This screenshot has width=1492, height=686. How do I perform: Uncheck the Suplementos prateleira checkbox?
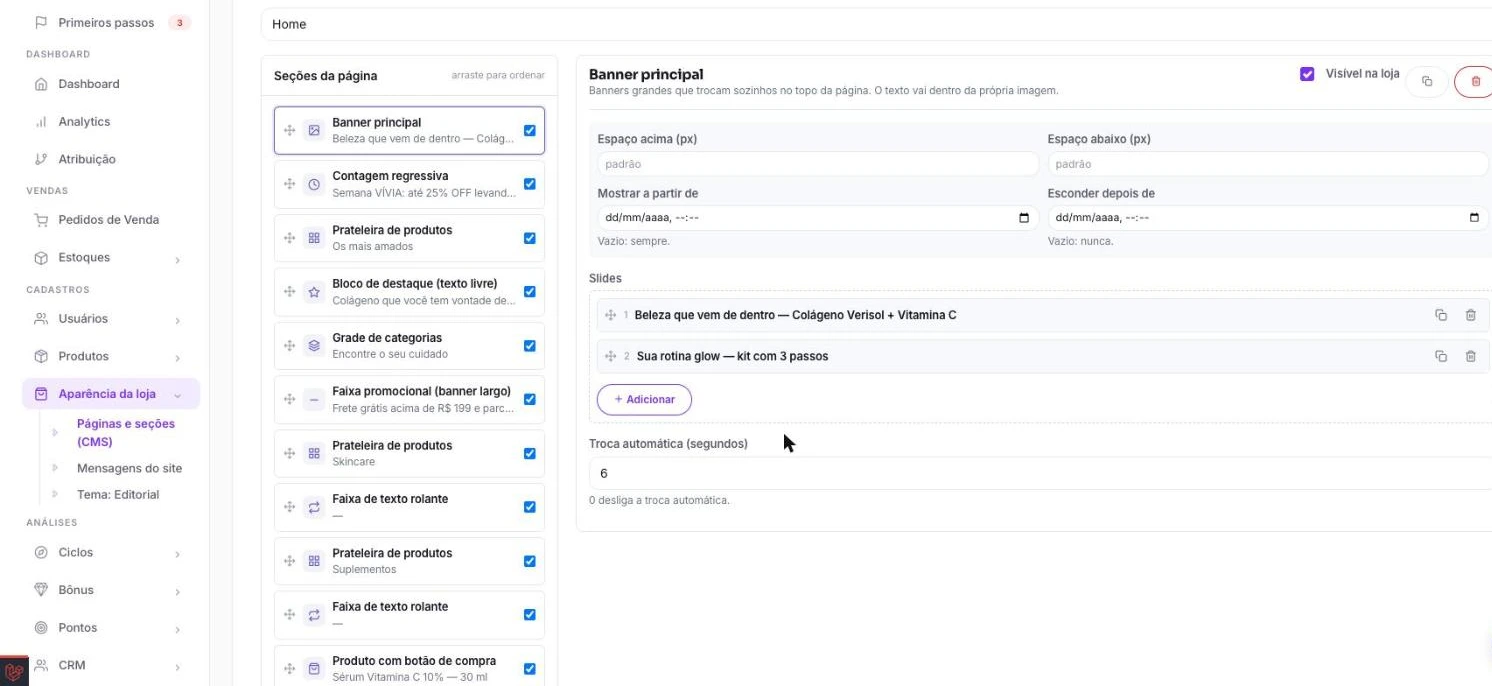(530, 561)
